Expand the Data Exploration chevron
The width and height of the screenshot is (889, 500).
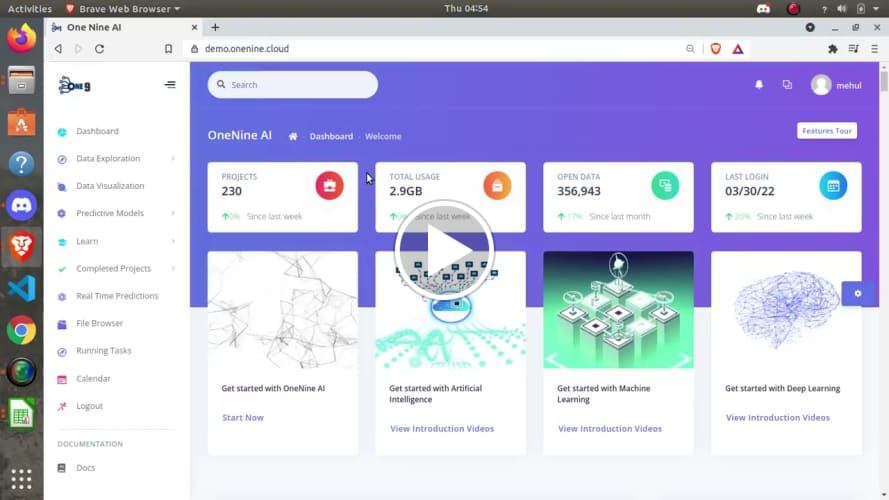pos(173,159)
